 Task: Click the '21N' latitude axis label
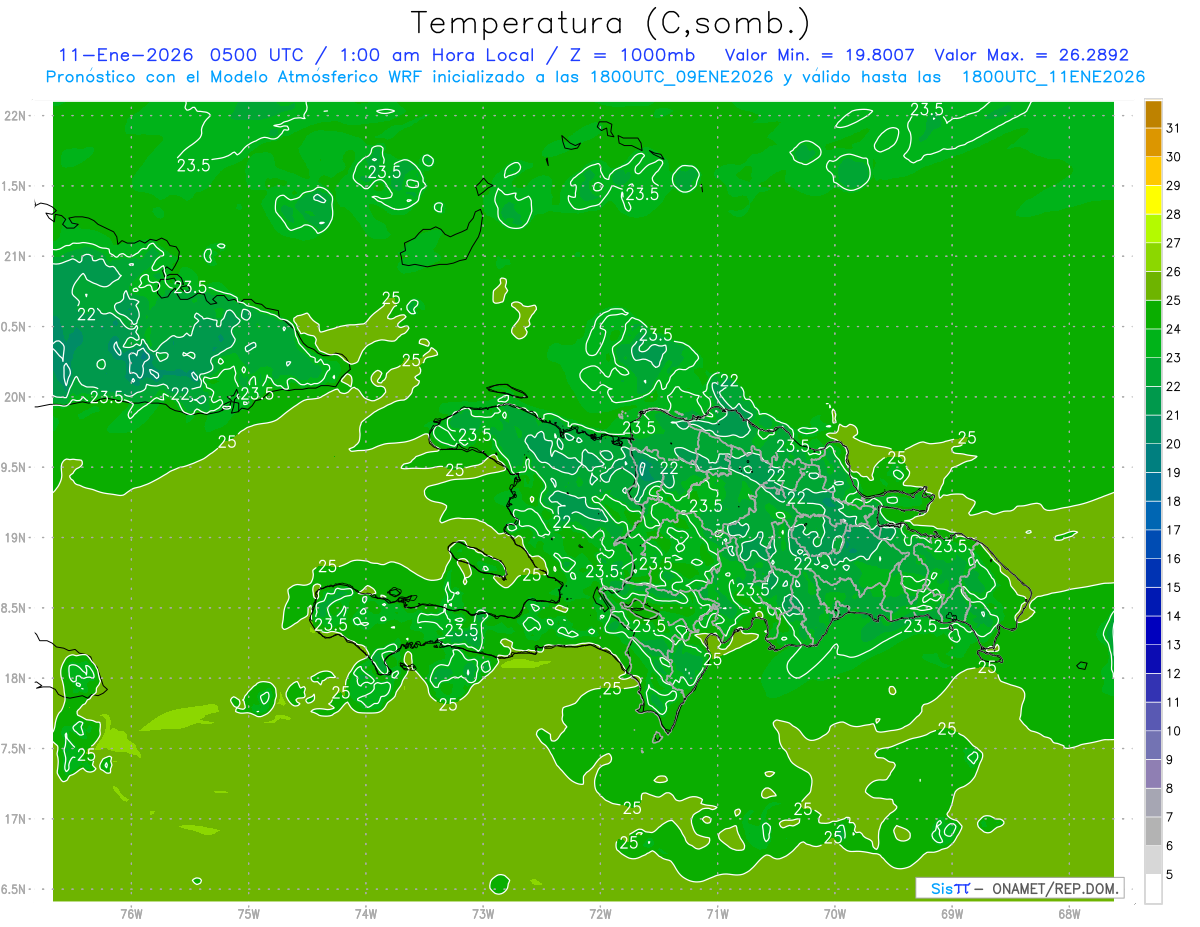coord(17,256)
